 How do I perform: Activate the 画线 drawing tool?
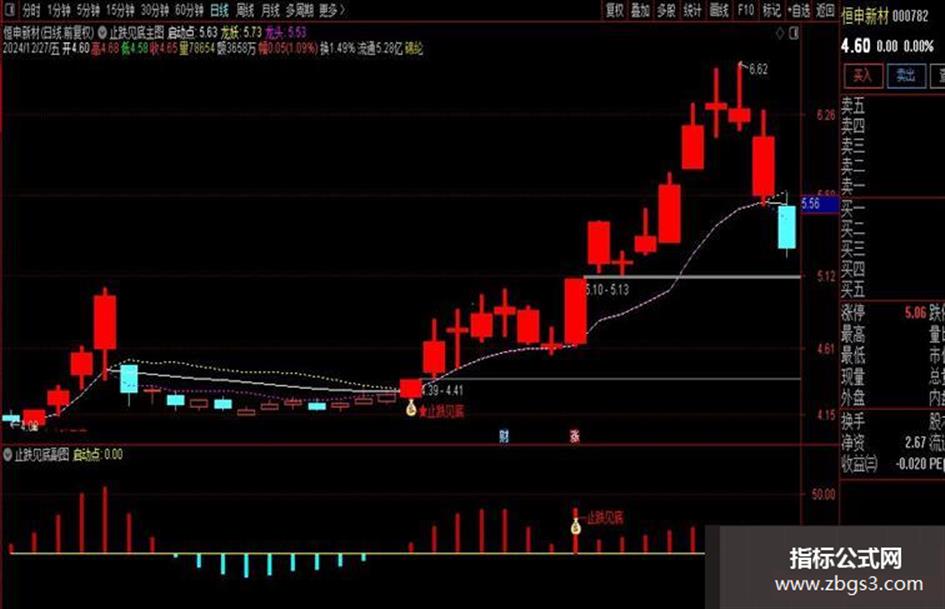[x=719, y=10]
